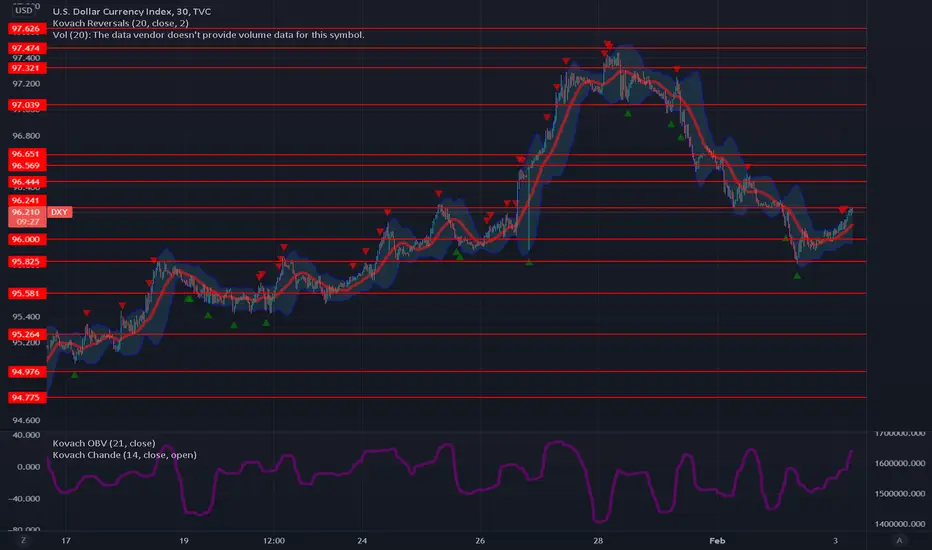Click the 97.626 price level label

point(27,29)
